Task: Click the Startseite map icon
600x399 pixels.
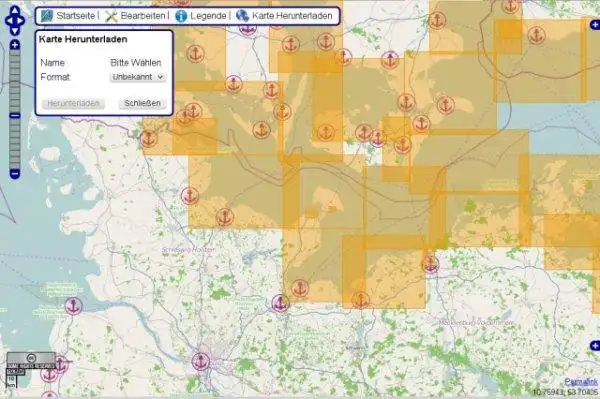Action: (47, 16)
